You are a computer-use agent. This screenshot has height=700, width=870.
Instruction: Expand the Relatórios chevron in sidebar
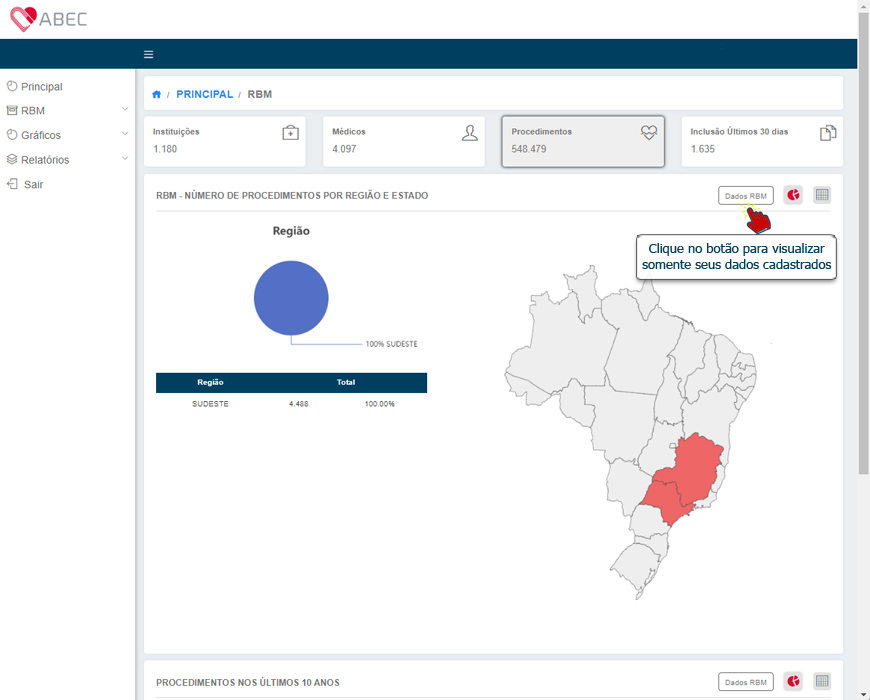pos(125,158)
